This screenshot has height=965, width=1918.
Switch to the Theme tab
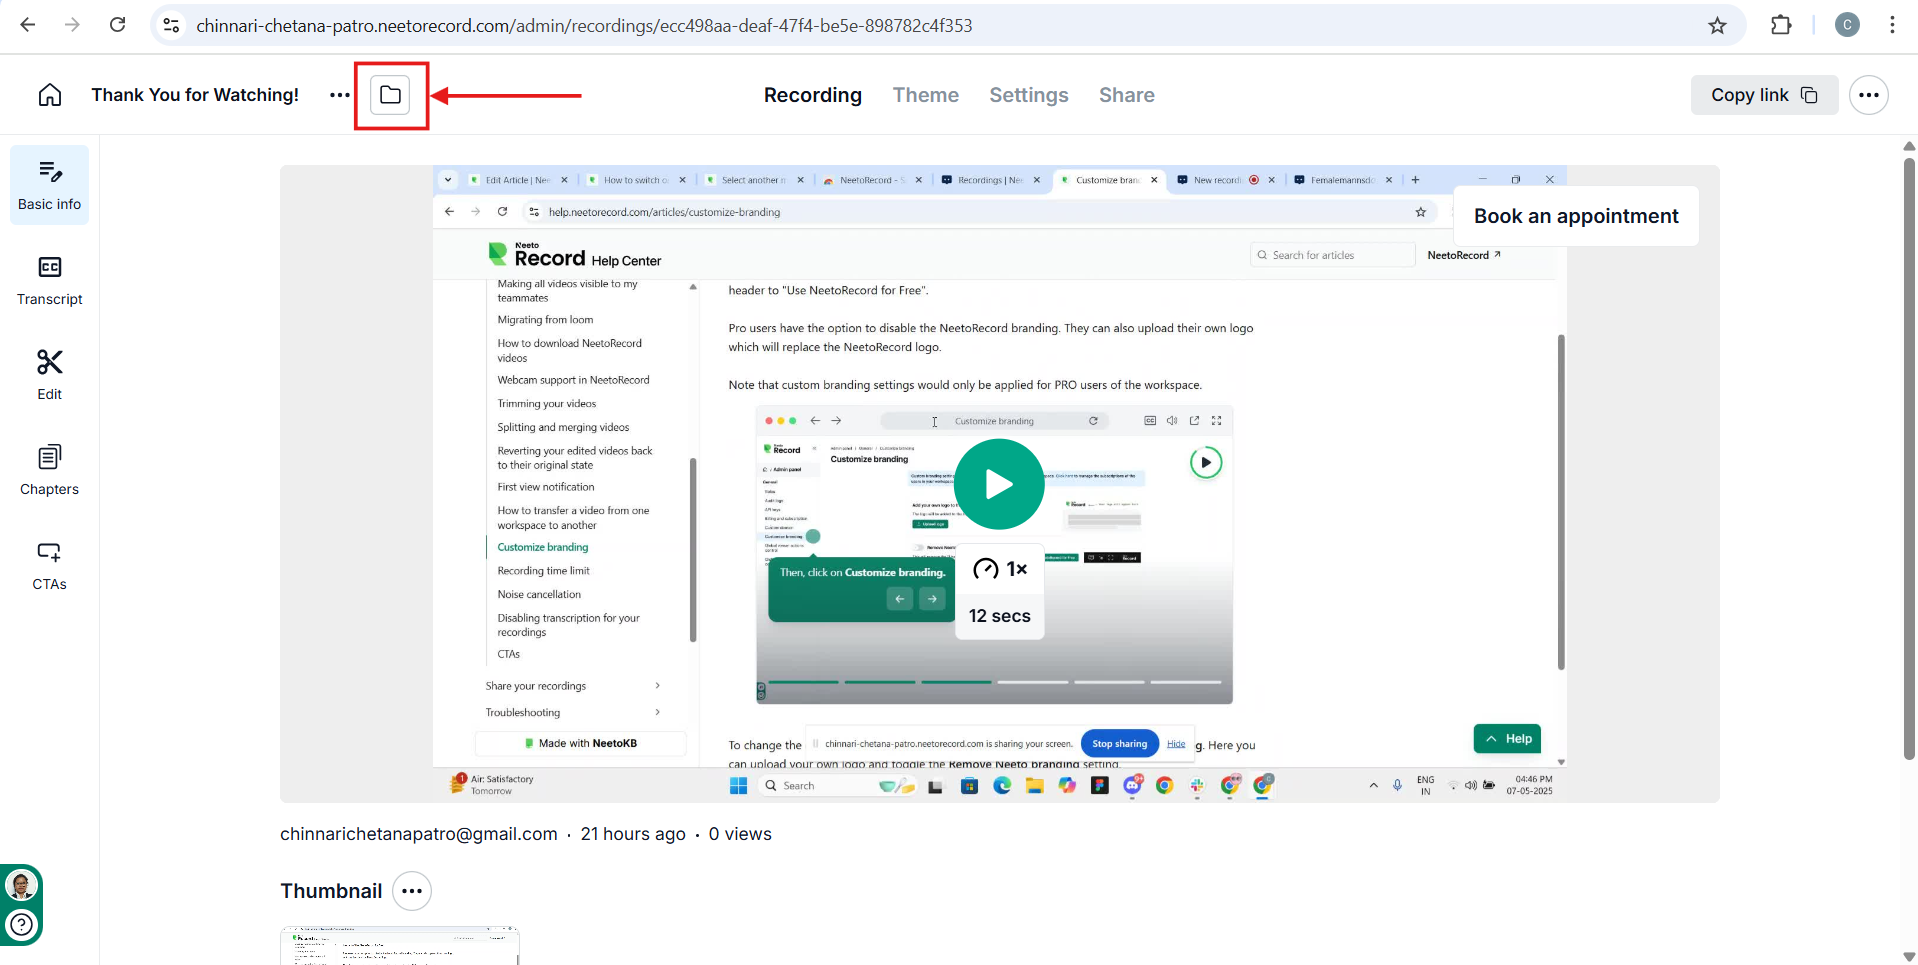click(x=926, y=95)
